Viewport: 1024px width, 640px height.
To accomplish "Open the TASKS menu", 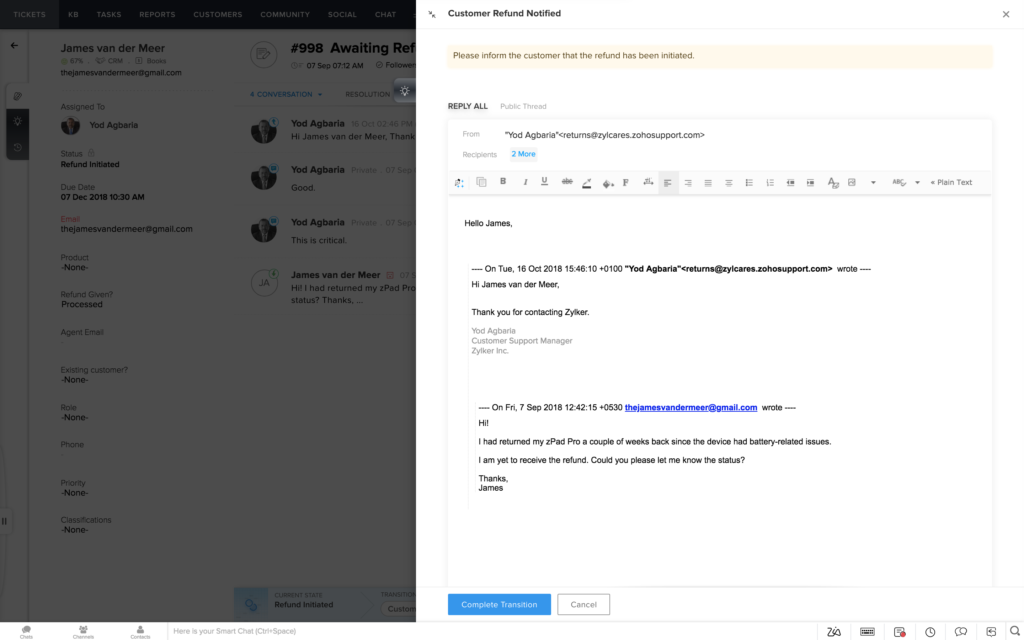I will pos(108,14).
